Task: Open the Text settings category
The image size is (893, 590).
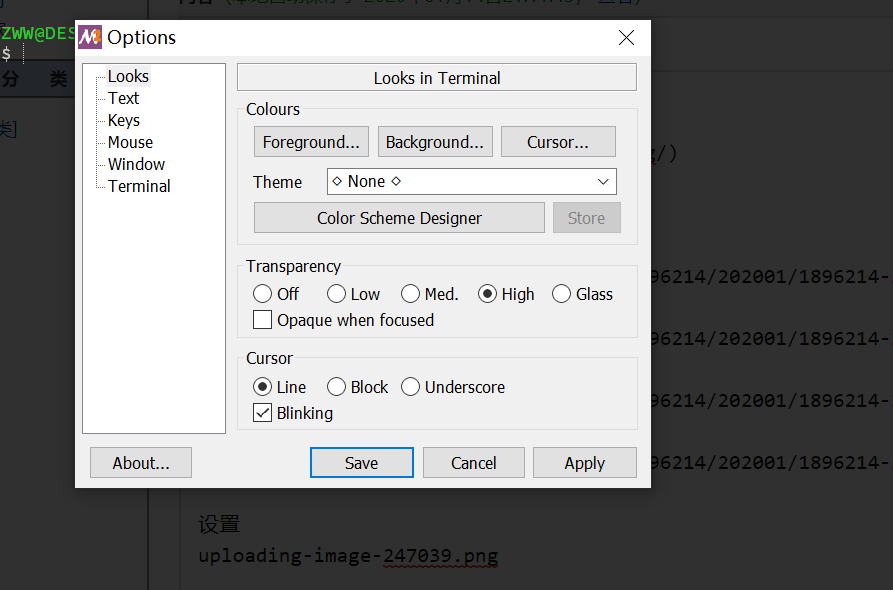Action: click(124, 98)
